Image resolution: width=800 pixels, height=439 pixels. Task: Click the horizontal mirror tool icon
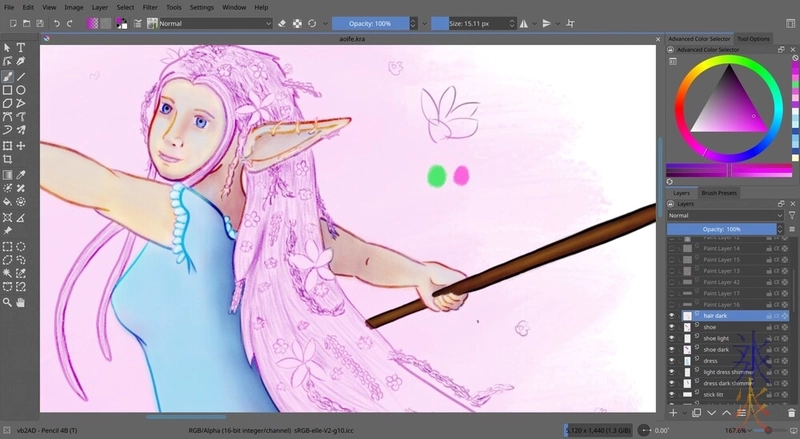pyautogui.click(x=524, y=22)
